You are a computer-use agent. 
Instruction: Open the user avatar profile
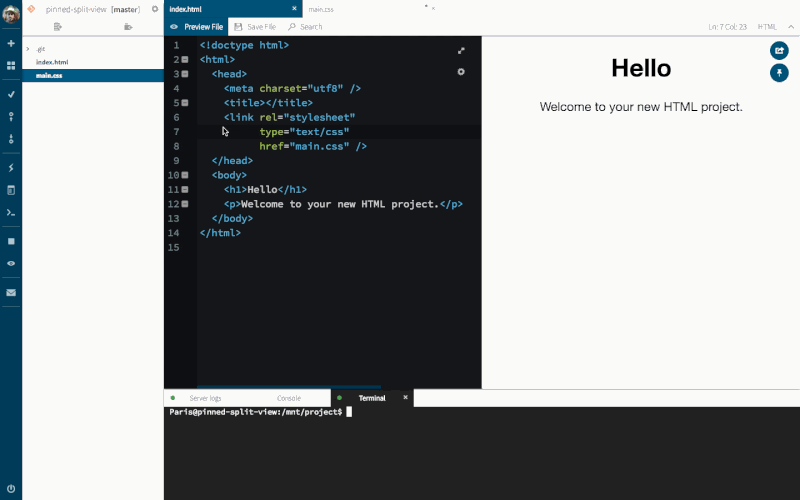(x=11, y=13)
